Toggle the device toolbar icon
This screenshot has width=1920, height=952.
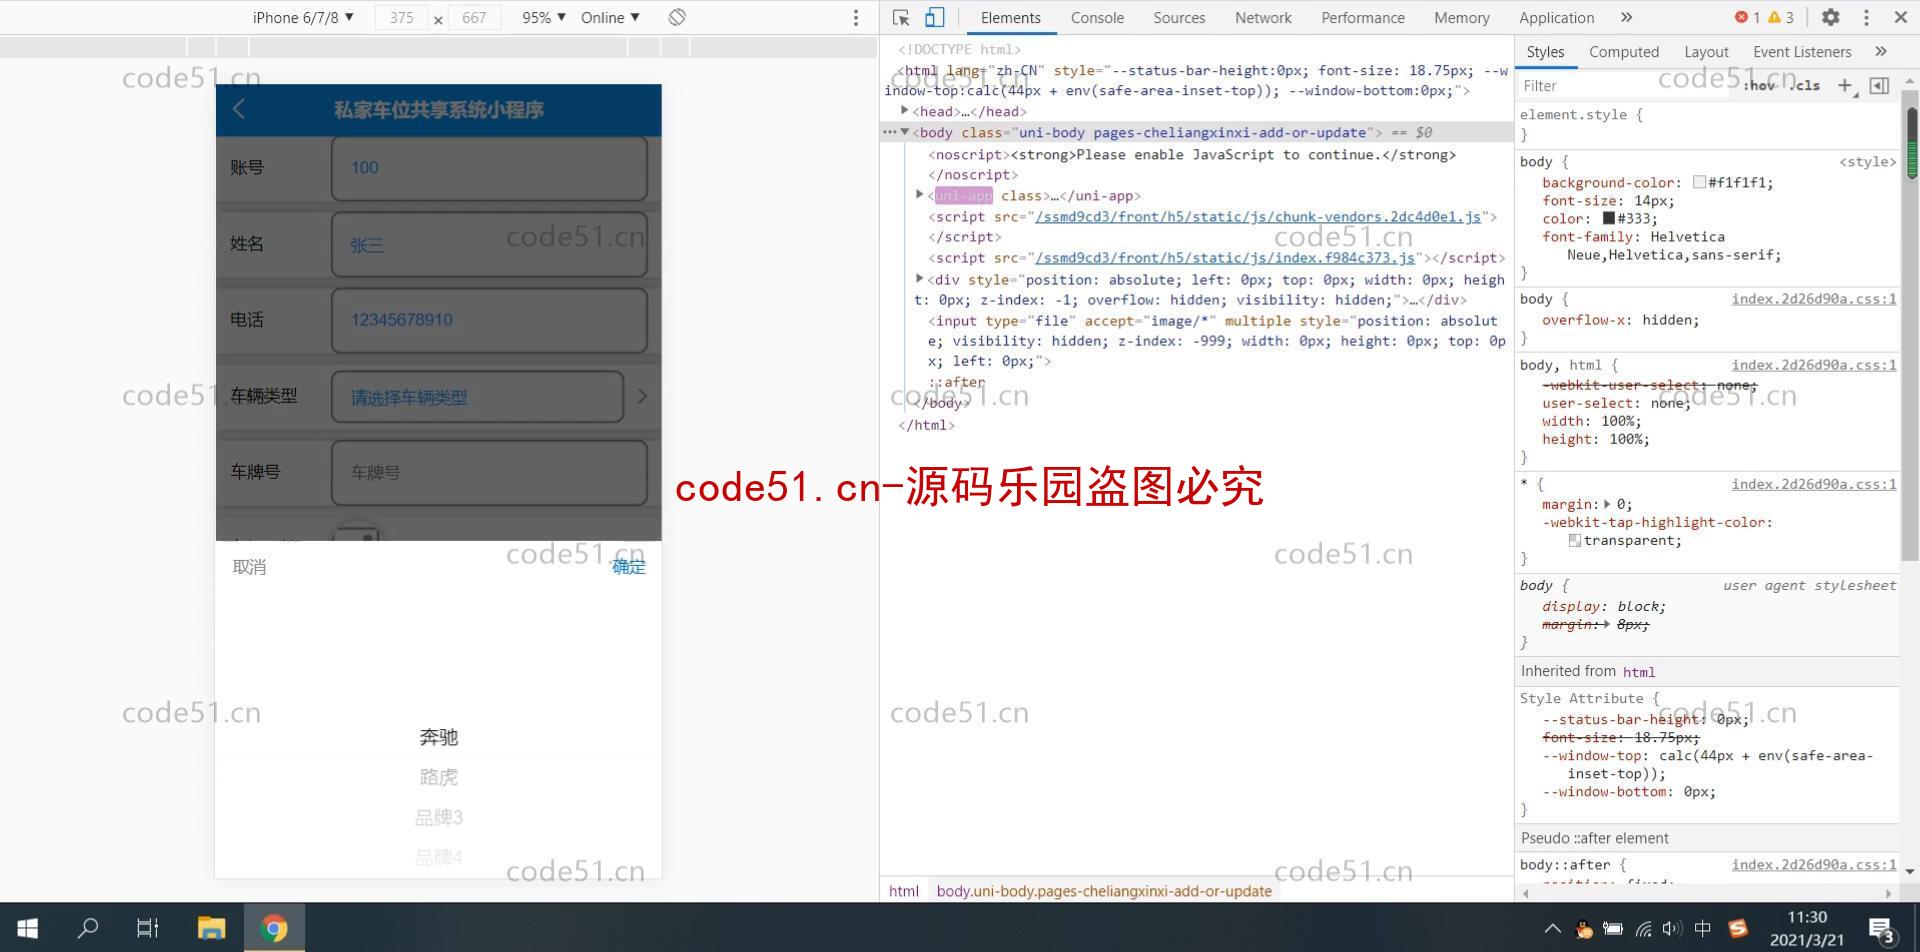tap(934, 17)
